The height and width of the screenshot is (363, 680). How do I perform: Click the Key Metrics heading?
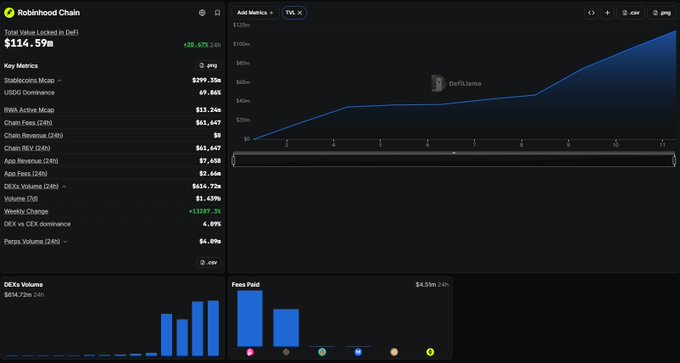tap(21, 65)
